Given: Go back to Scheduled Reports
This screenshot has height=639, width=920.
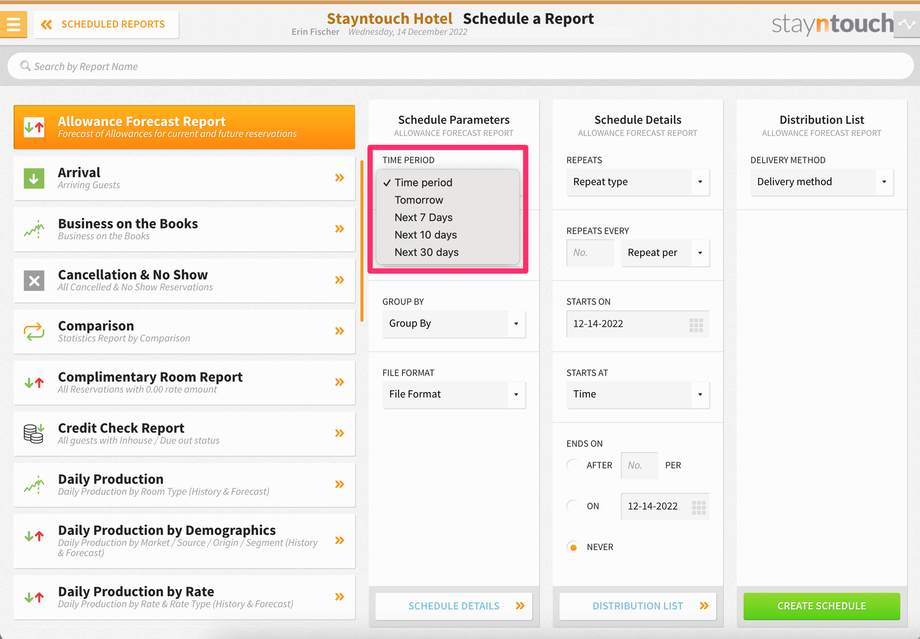Looking at the screenshot, I should click(x=106, y=25).
